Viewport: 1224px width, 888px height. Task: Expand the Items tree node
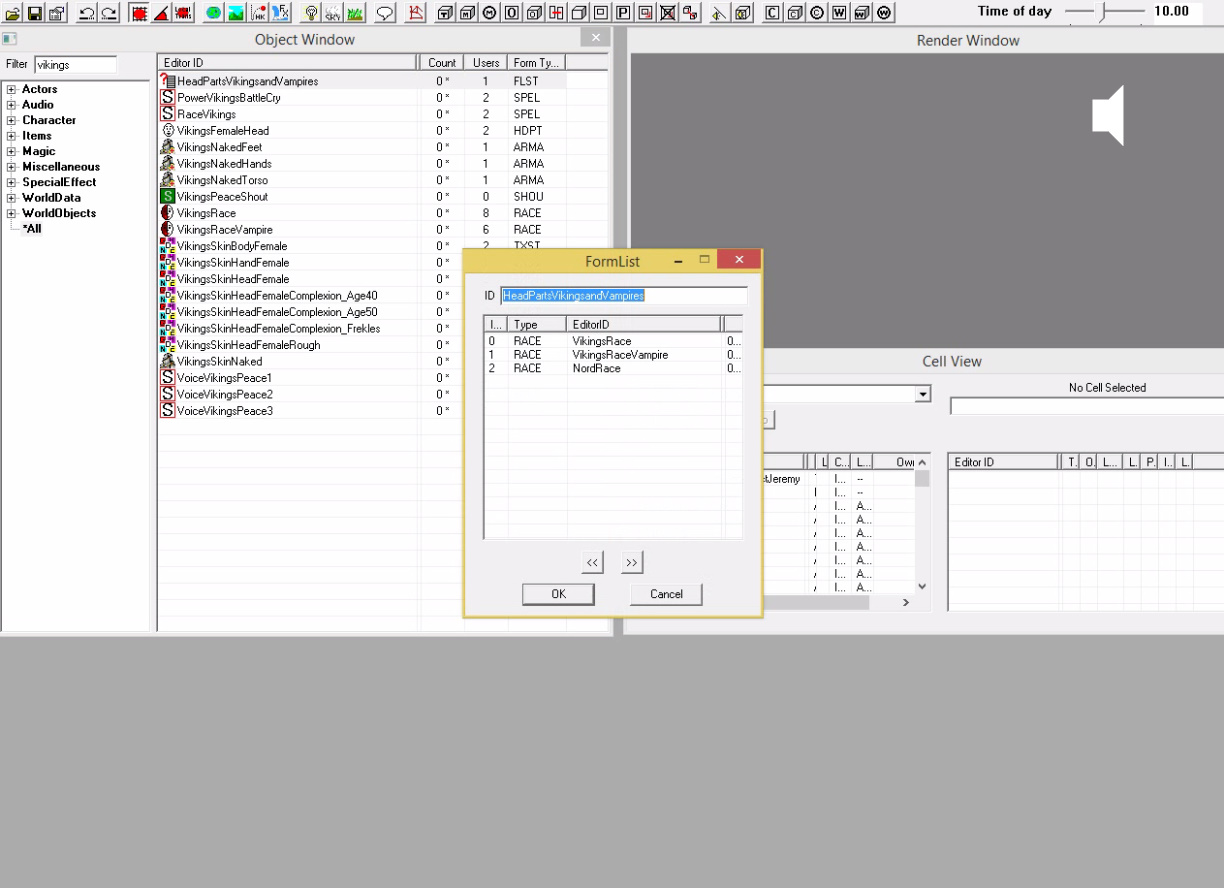tap(12, 135)
